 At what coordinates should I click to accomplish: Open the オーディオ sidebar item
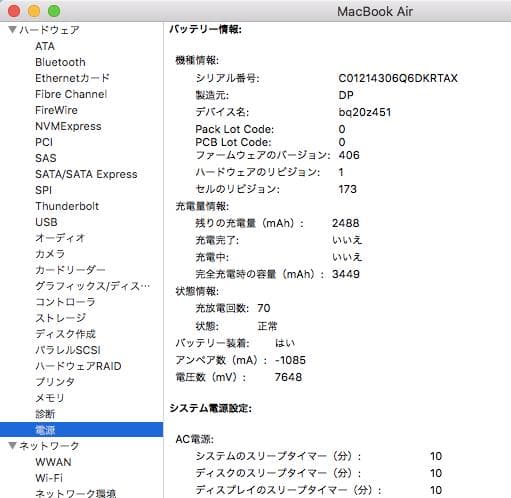(x=60, y=238)
